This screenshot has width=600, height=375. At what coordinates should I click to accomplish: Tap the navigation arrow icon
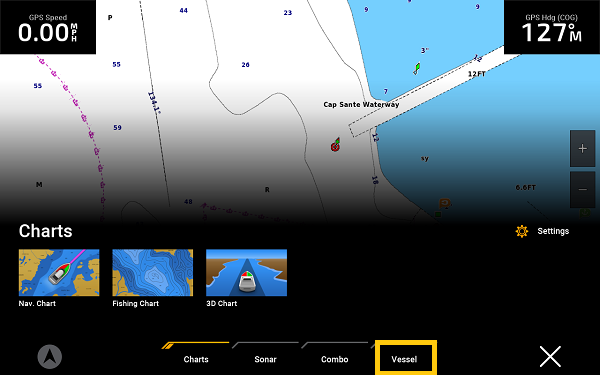[50, 357]
